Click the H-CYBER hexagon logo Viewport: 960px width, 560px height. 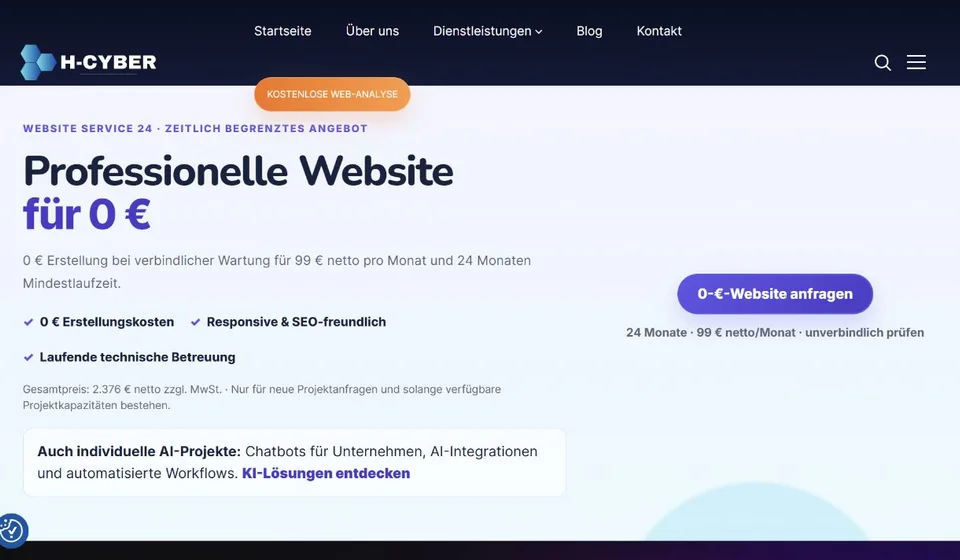point(37,62)
